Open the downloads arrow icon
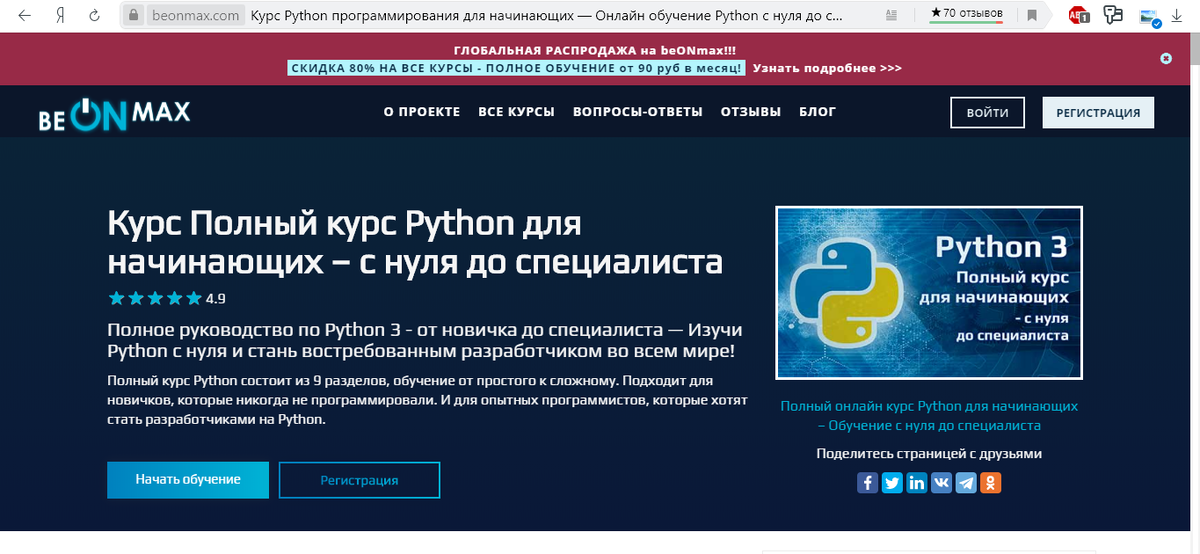 [x=1177, y=16]
